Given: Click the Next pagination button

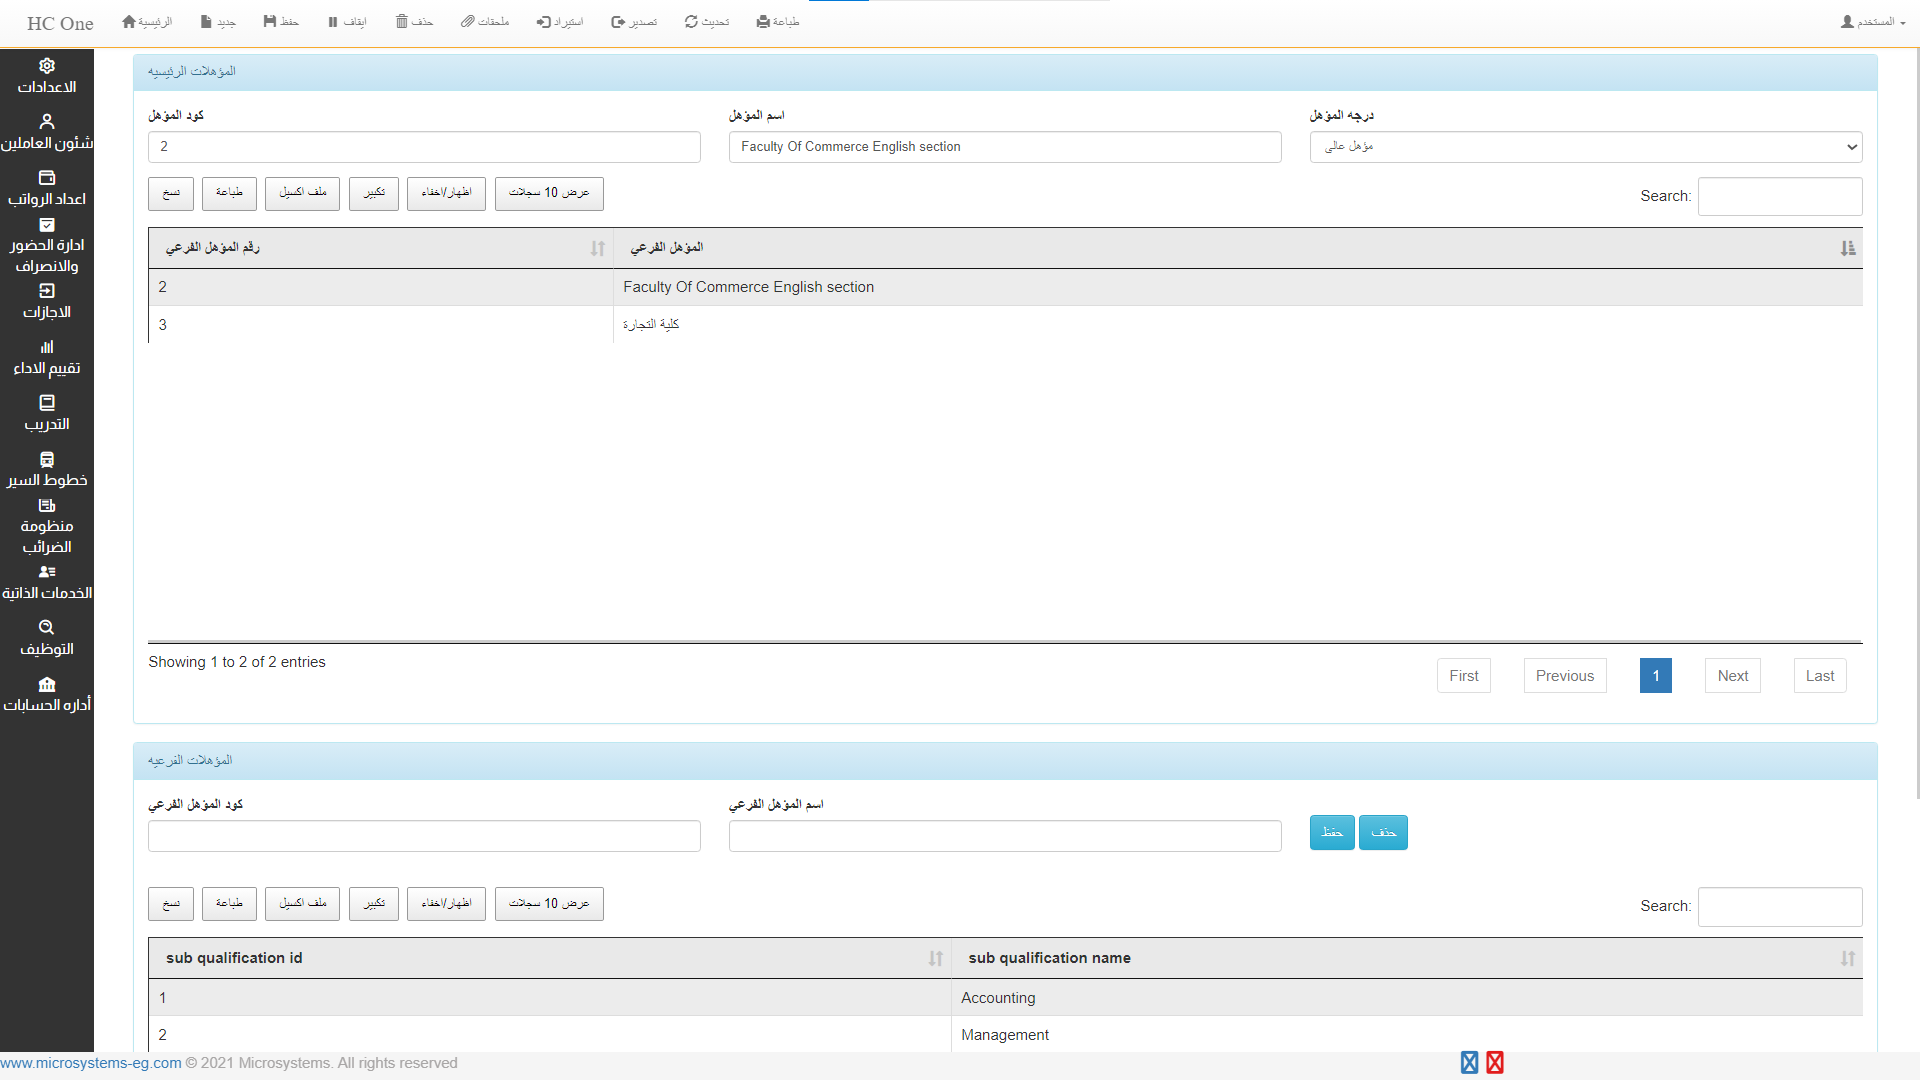Looking at the screenshot, I should click(x=1733, y=676).
